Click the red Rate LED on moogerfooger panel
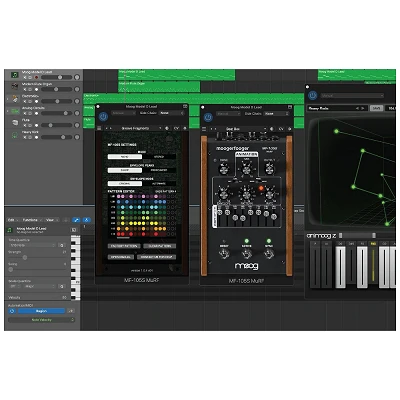400x400 pixels. pos(261,188)
